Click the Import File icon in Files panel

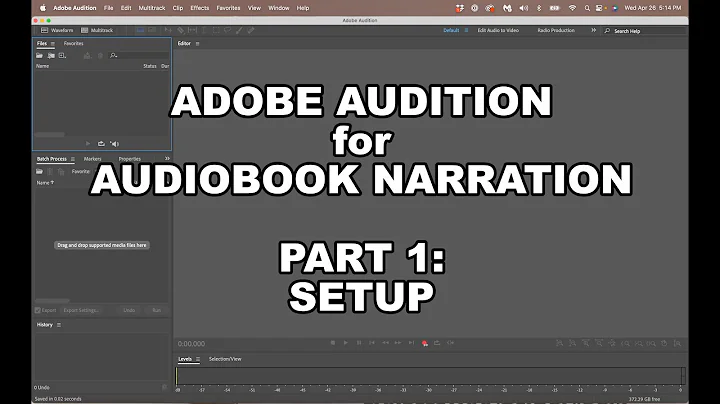click(51, 56)
